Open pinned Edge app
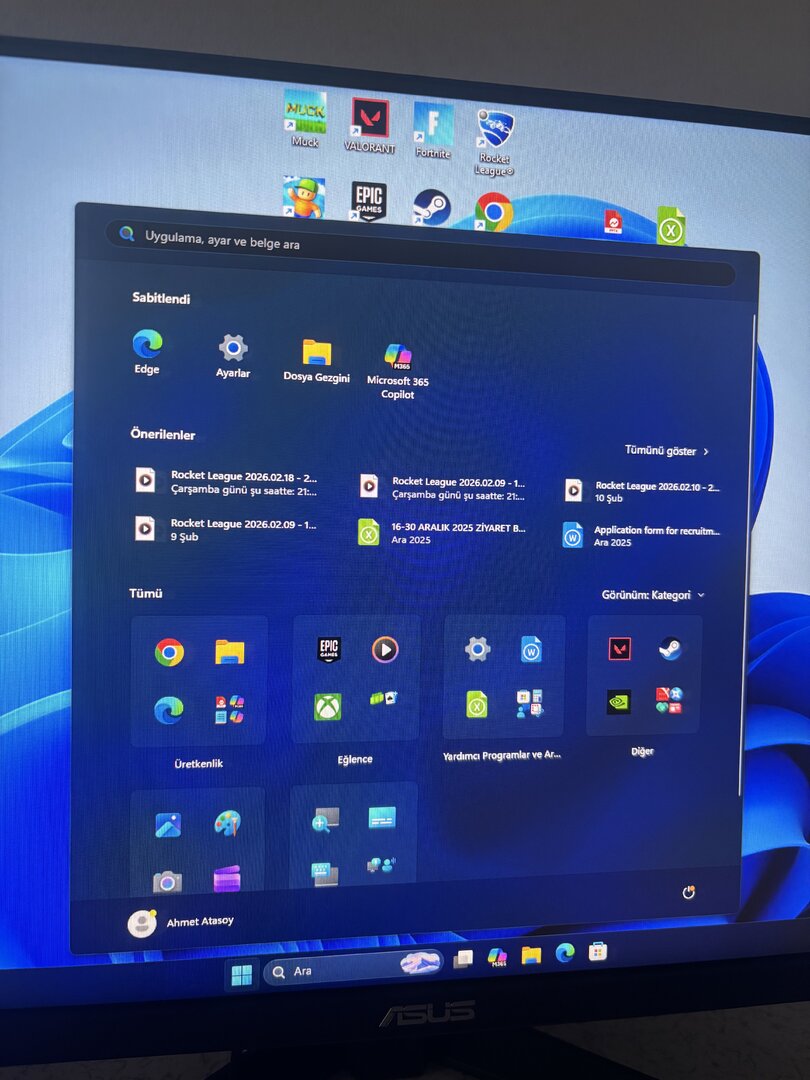Image resolution: width=810 pixels, height=1080 pixels. (147, 352)
